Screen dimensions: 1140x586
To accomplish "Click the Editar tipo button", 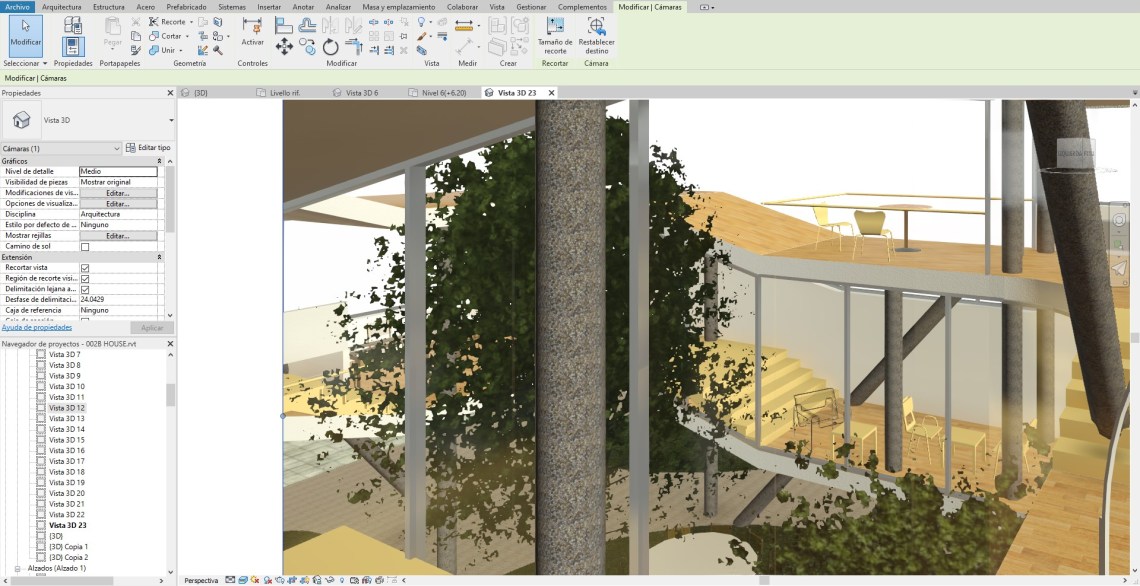I will click(148, 148).
